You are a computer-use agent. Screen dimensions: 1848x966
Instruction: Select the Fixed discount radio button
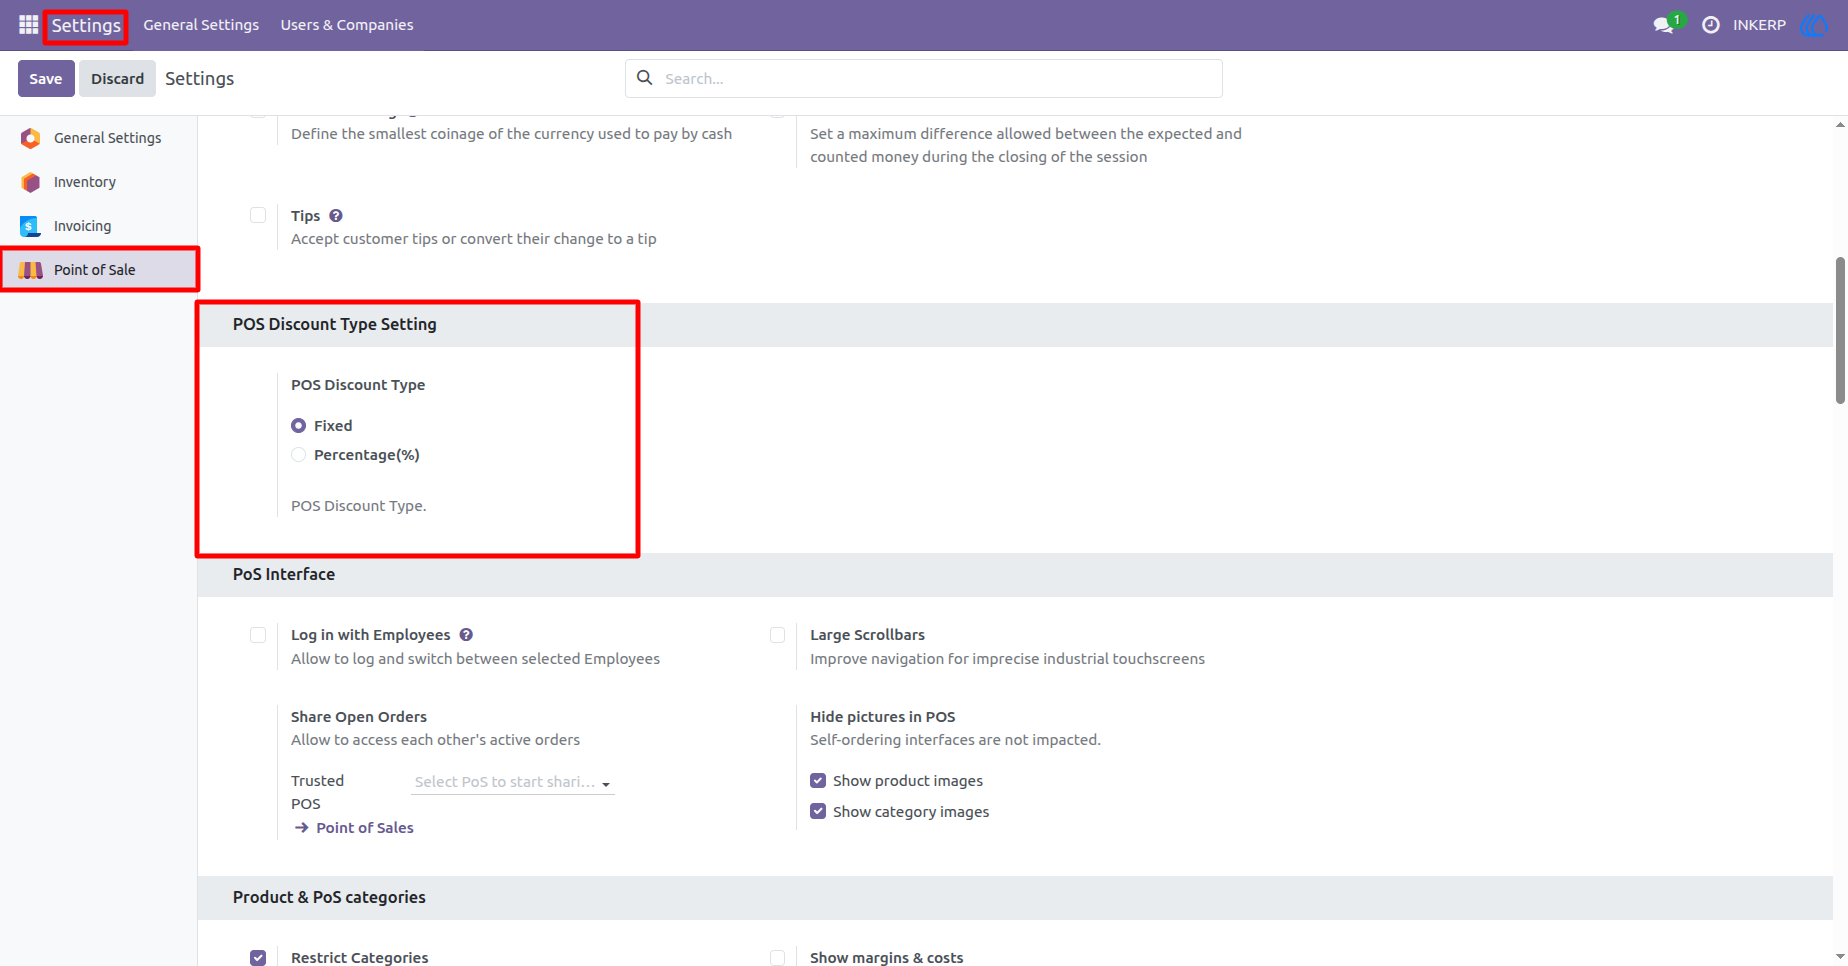pos(298,426)
